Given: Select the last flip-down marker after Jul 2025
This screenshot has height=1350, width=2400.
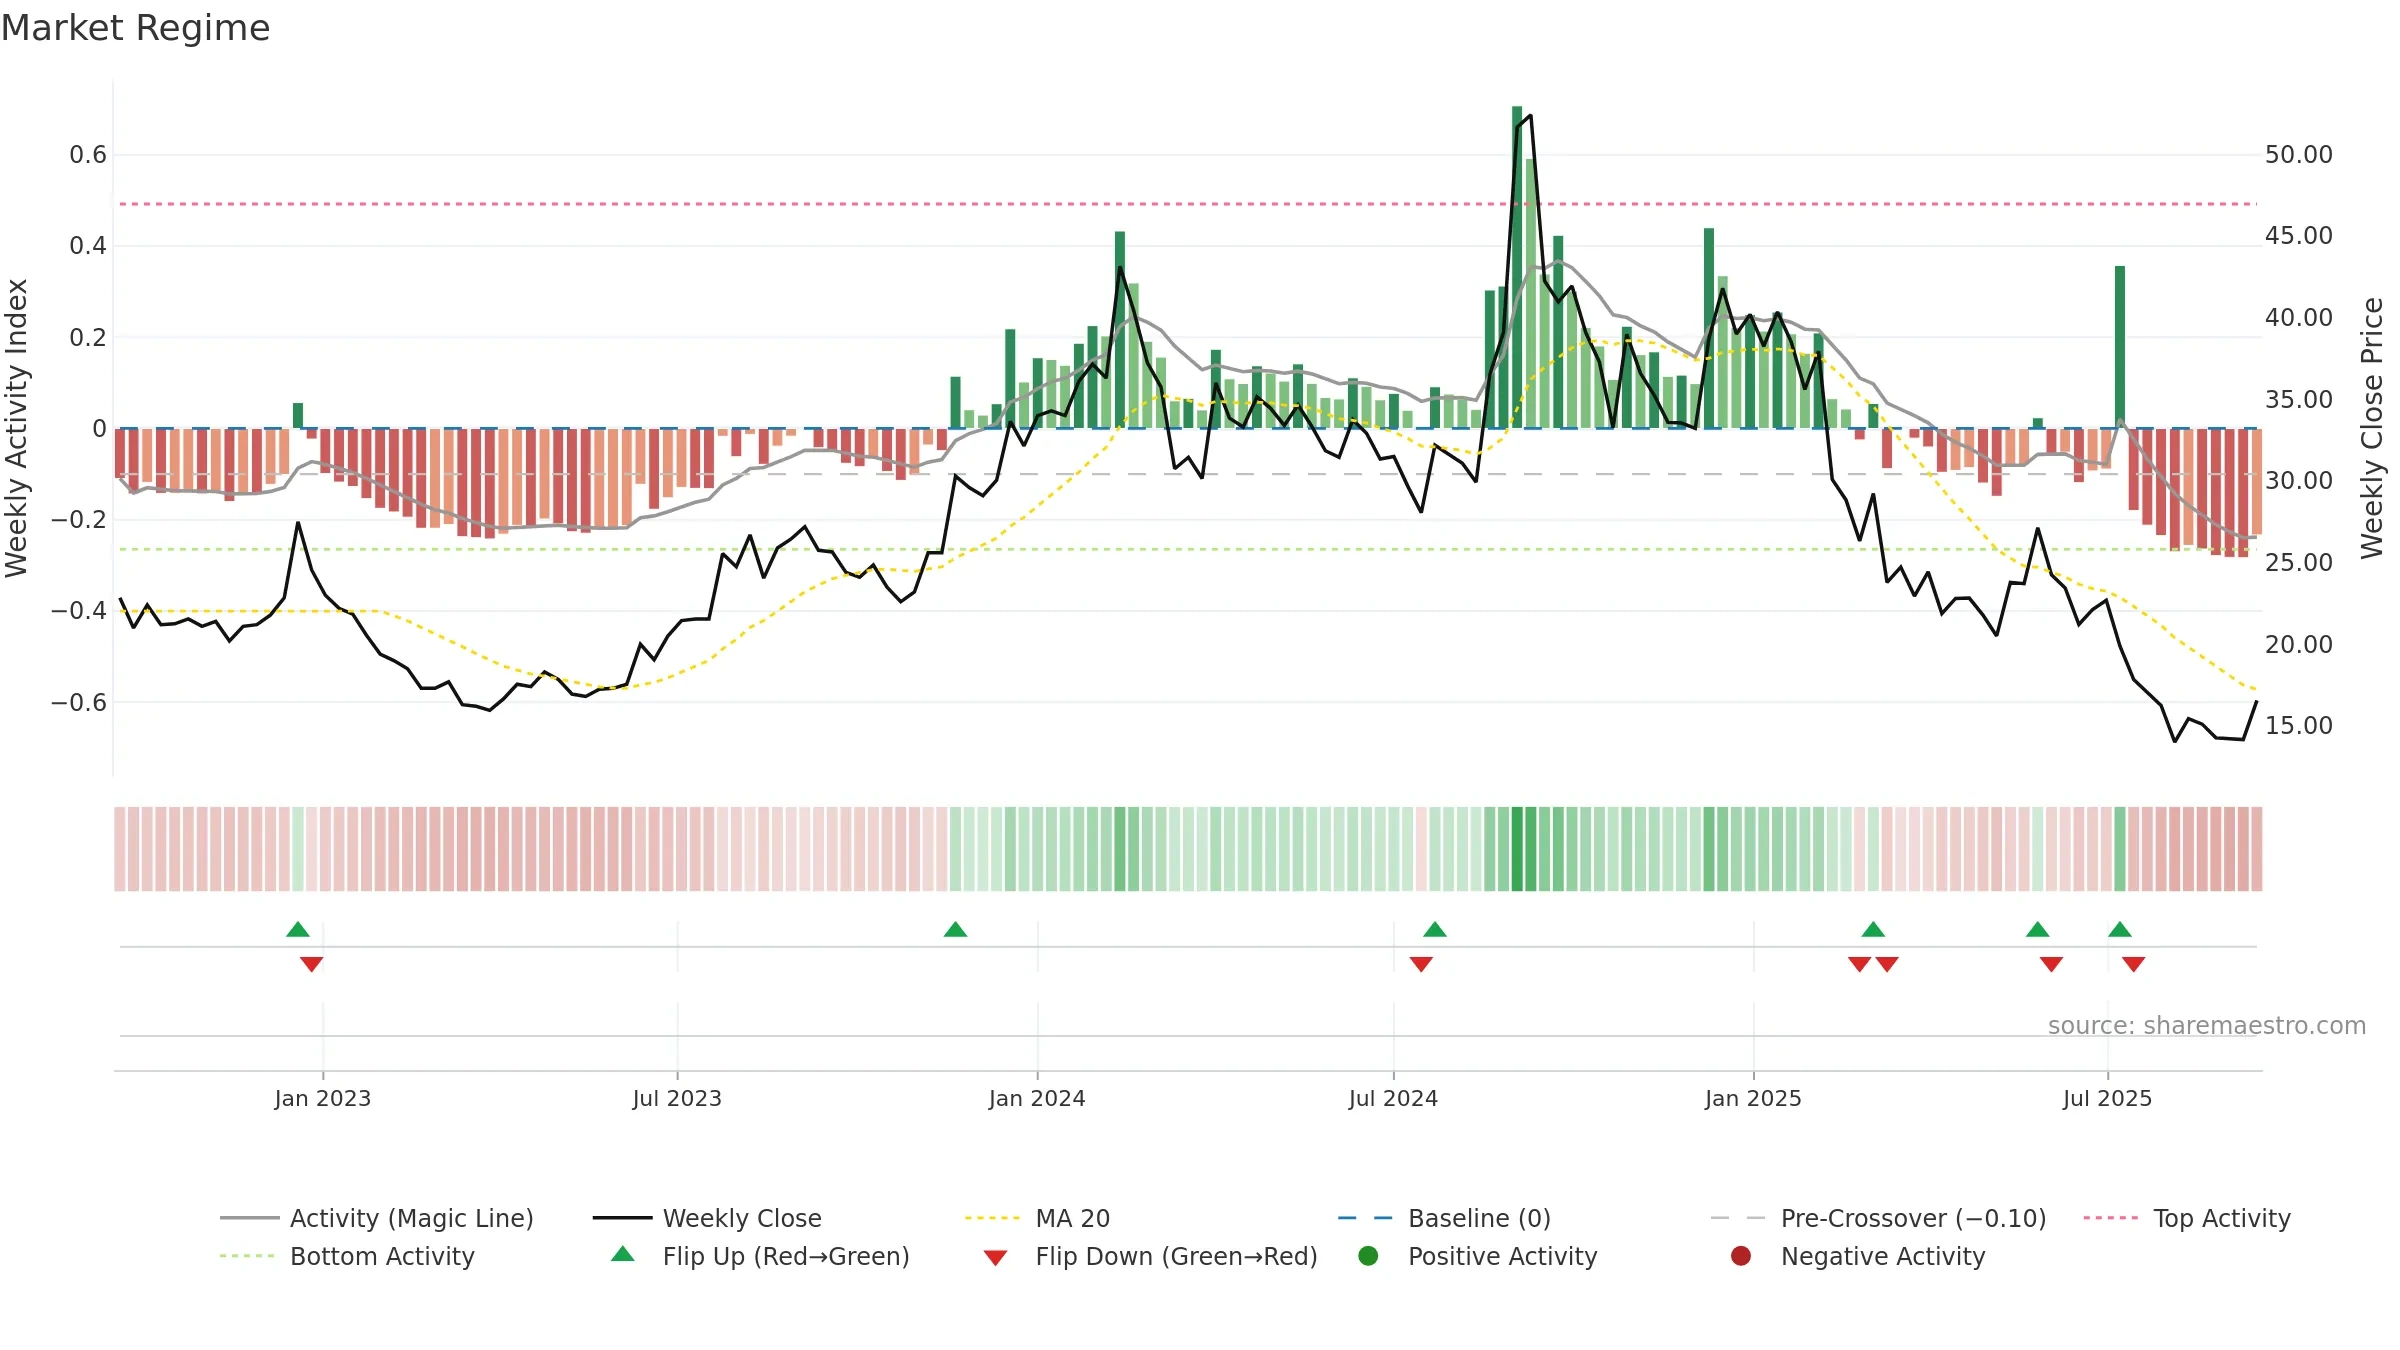Looking at the screenshot, I should coord(2133,964).
